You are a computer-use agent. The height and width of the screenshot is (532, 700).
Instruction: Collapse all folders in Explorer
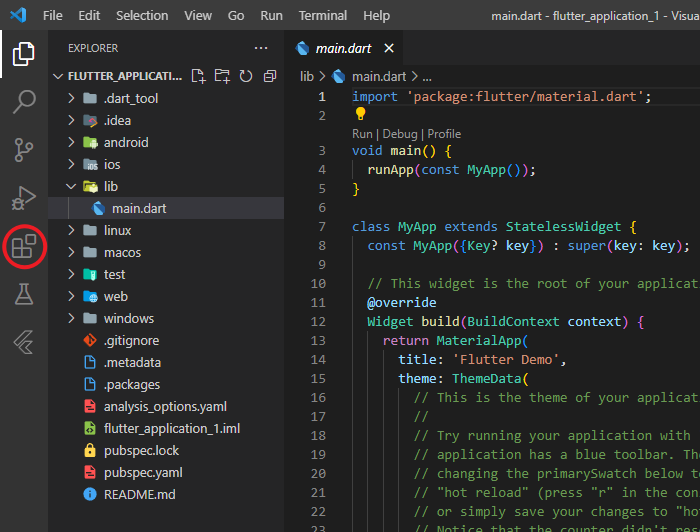coord(270,76)
